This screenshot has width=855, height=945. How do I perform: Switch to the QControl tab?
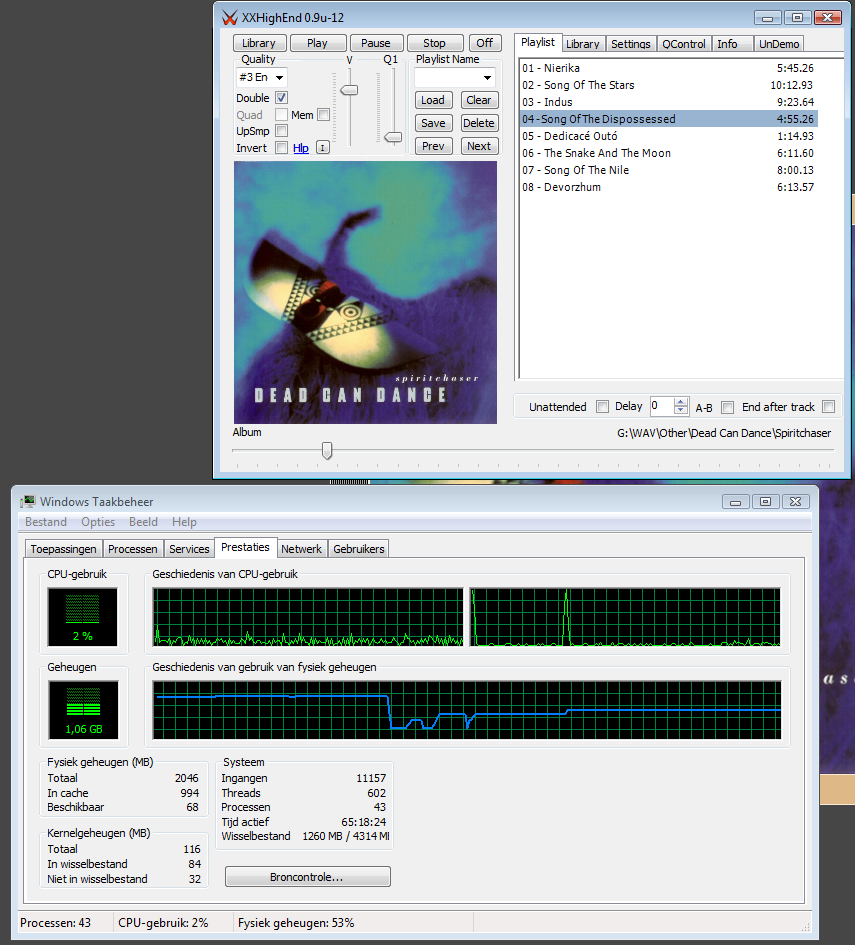(x=684, y=44)
